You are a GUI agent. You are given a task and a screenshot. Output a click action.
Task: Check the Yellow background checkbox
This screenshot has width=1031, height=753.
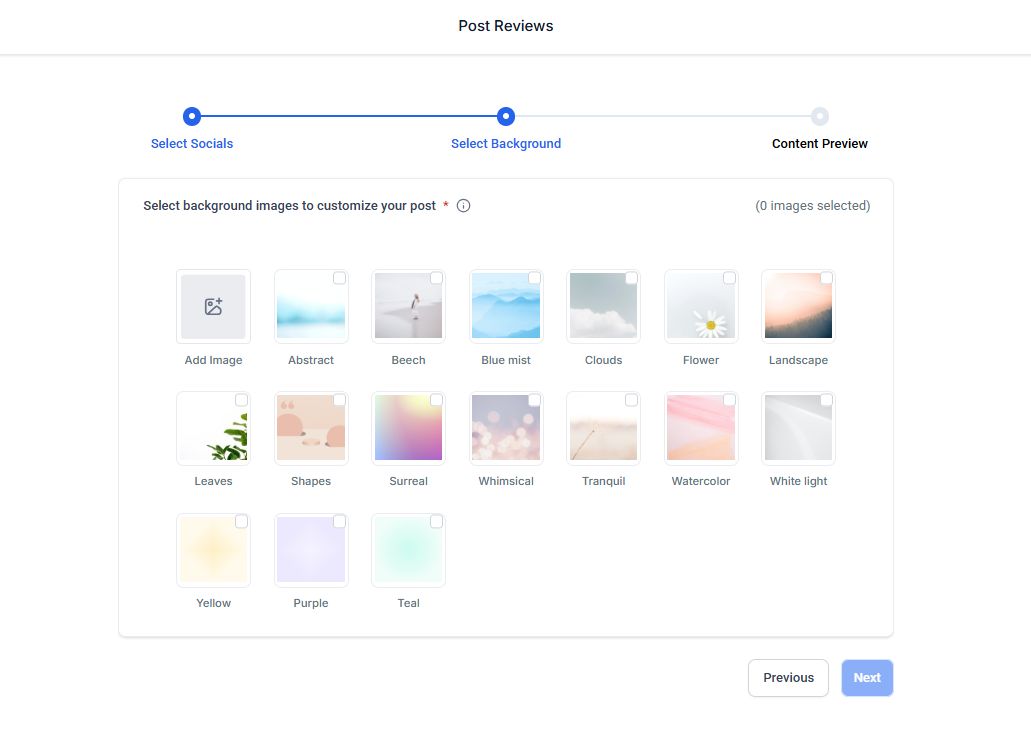point(241,522)
